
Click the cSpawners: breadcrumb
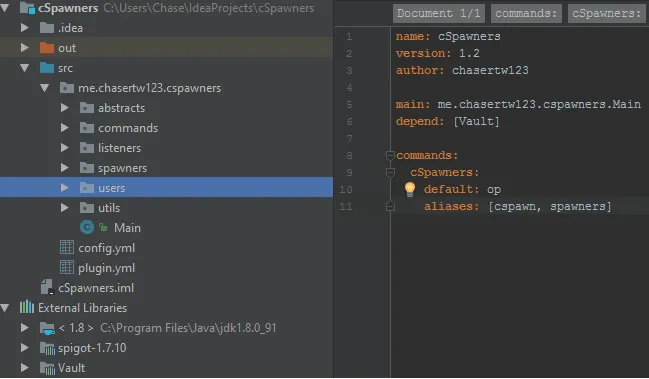tap(607, 14)
